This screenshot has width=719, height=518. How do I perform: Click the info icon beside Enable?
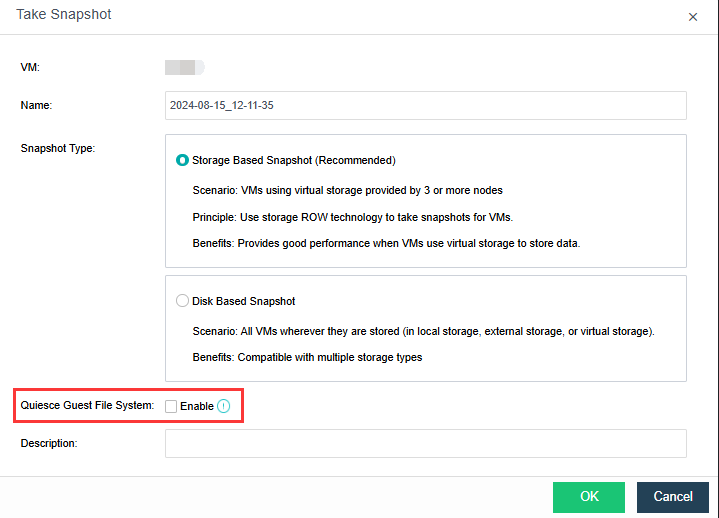tap(224, 406)
